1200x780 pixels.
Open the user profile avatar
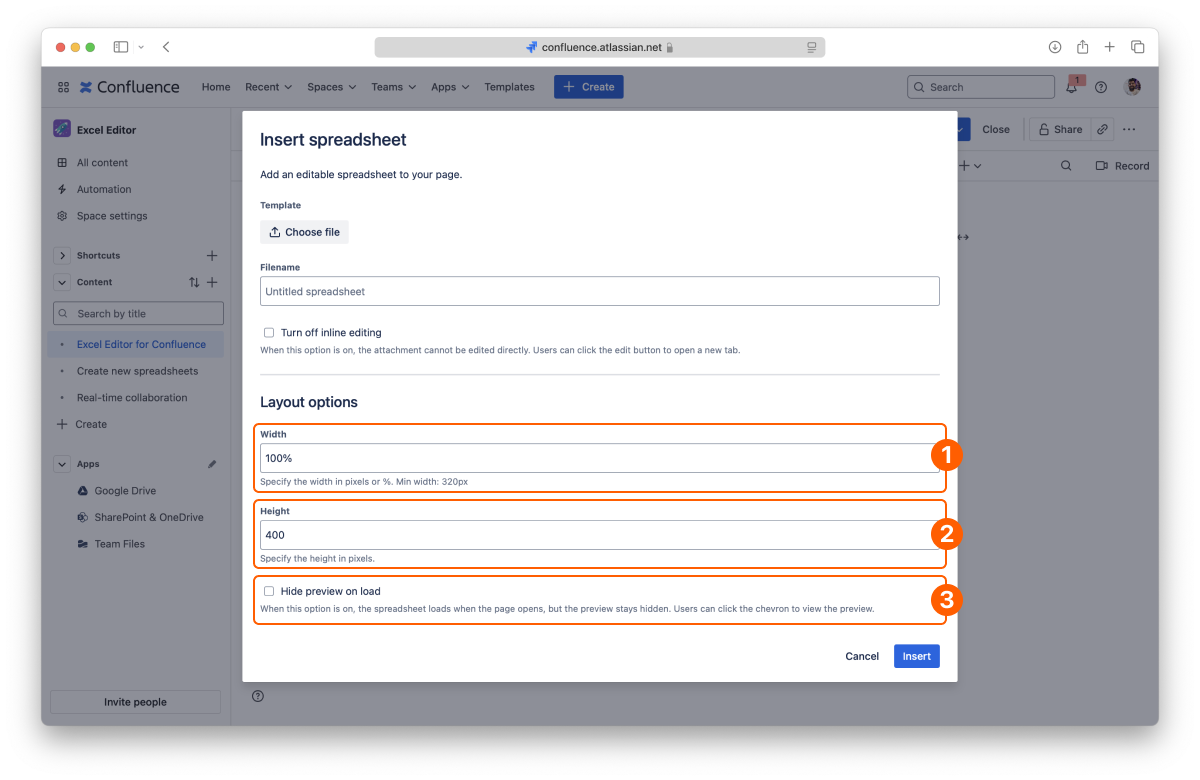[1132, 87]
